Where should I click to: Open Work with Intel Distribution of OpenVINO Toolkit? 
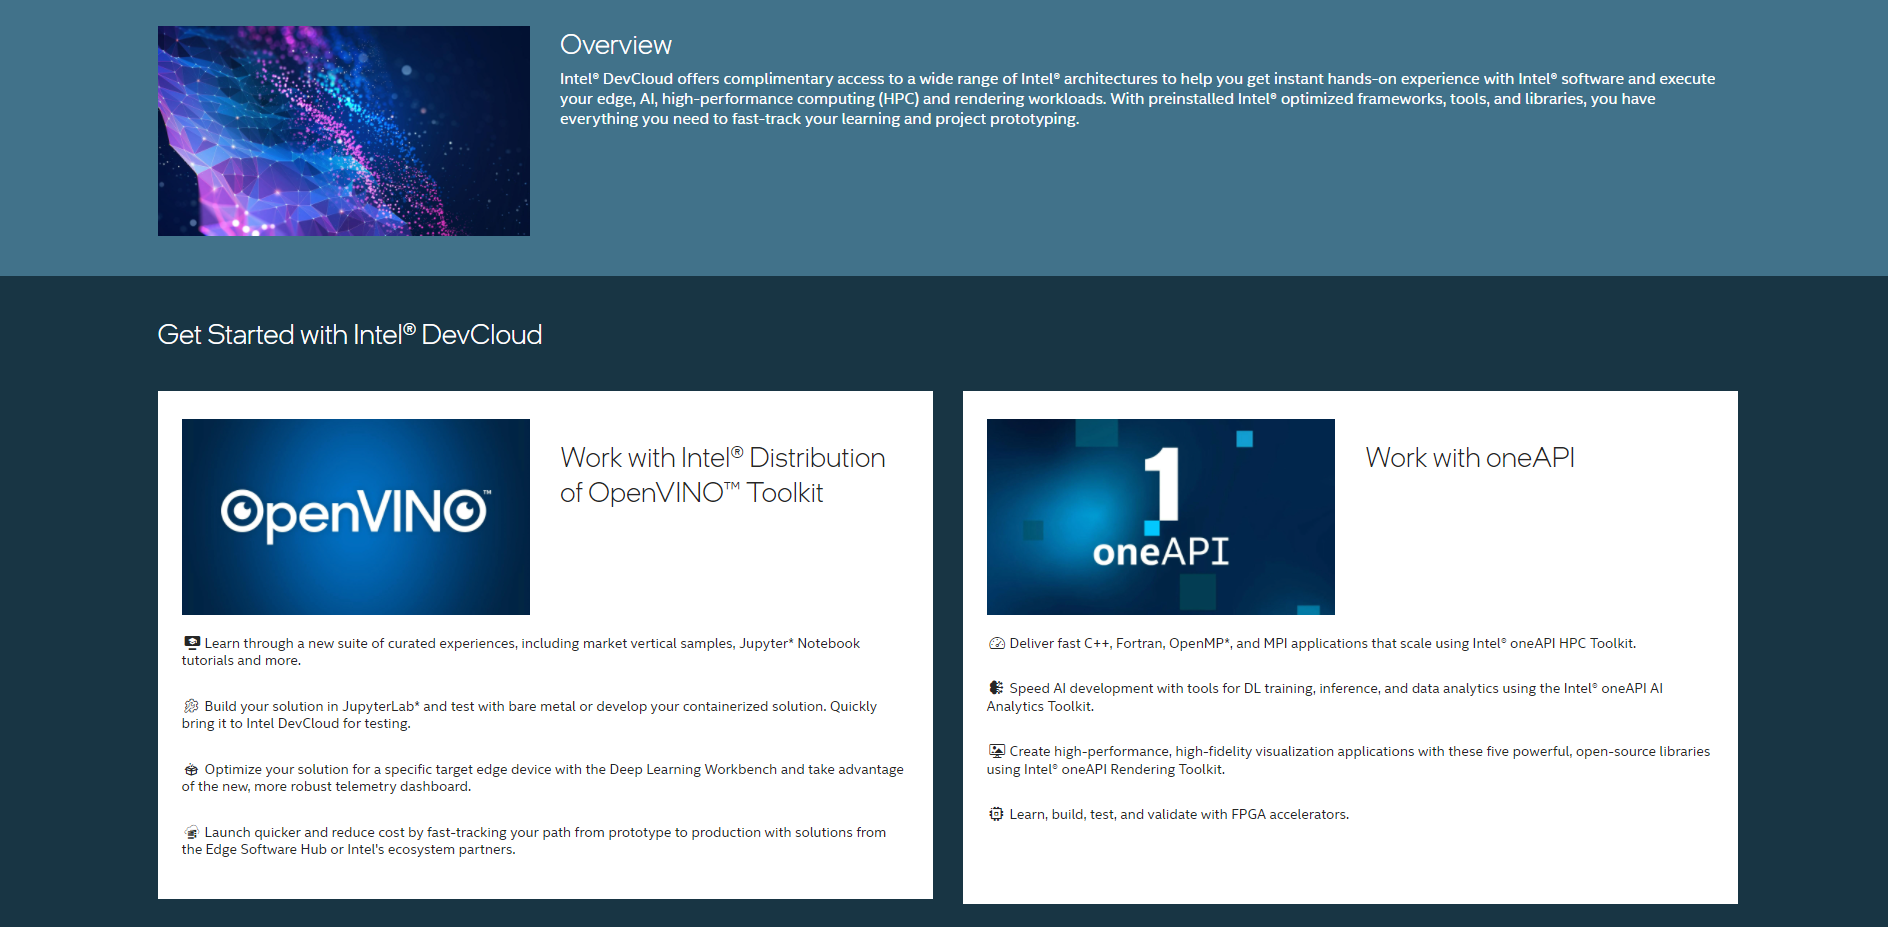point(723,475)
